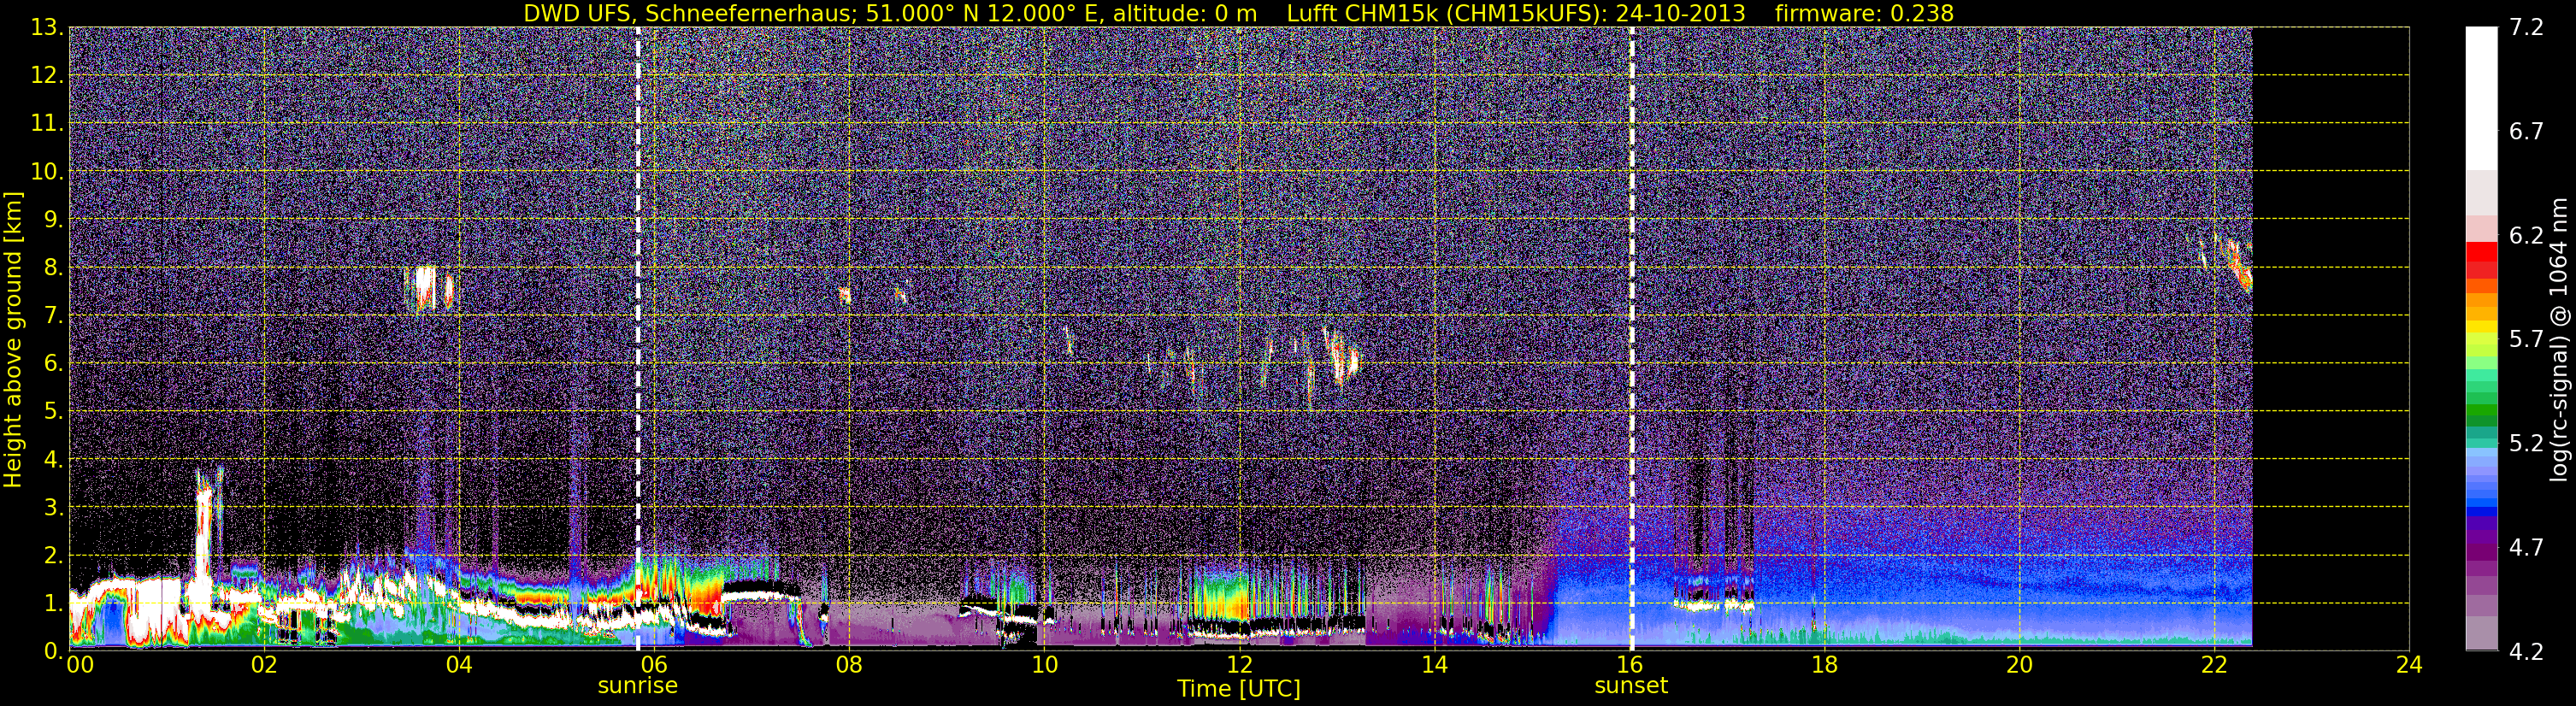Viewport: 2576px width, 706px height.
Task: Click height axis tick '2.'
Action: pyautogui.click(x=52, y=556)
